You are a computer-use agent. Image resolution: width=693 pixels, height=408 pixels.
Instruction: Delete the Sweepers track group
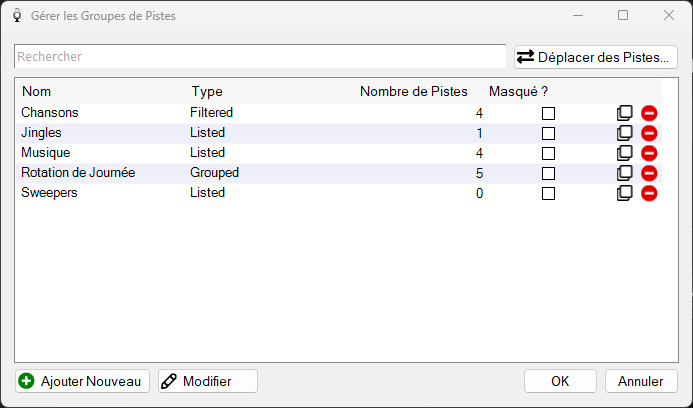coord(649,193)
